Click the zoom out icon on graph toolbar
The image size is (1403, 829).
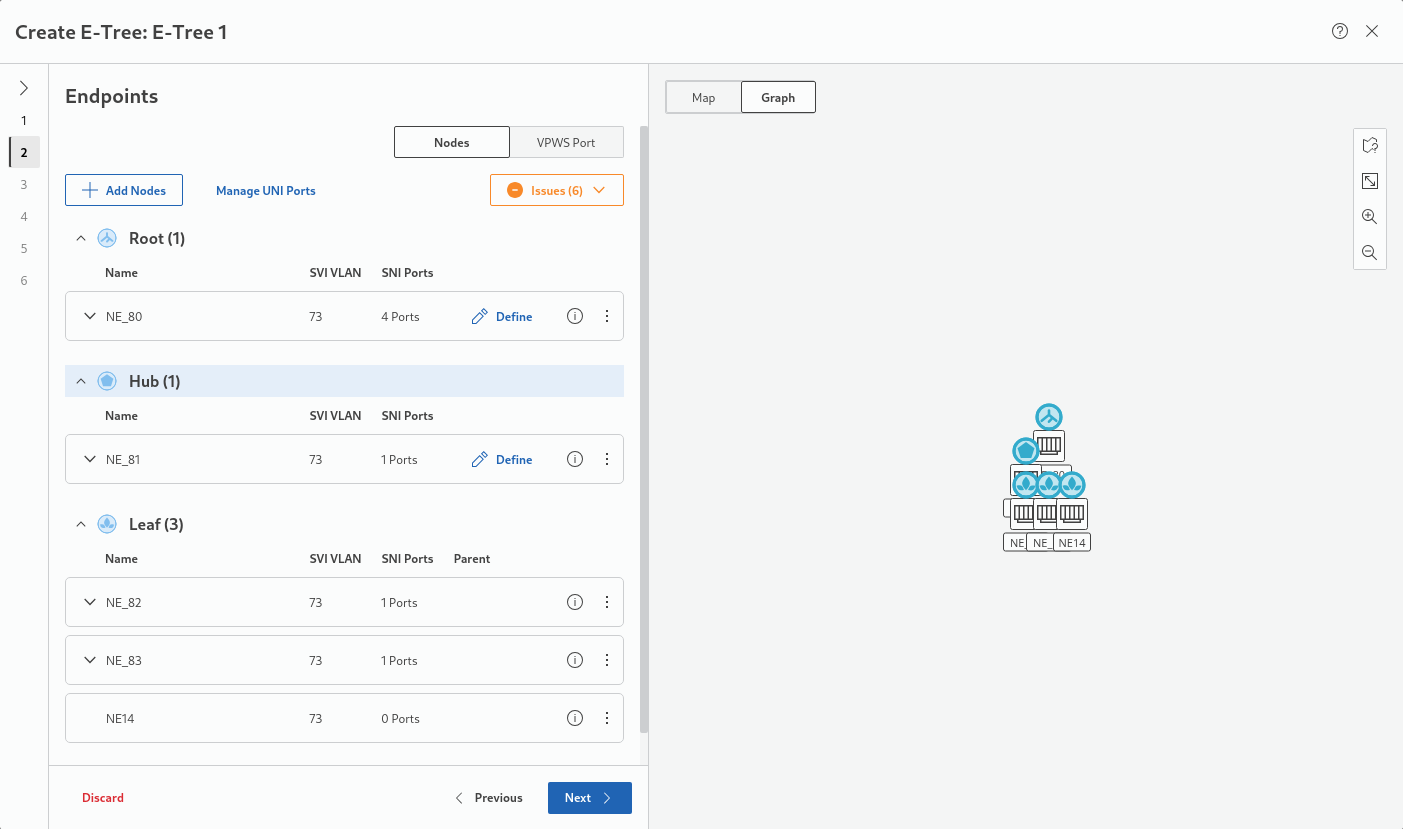click(1370, 253)
